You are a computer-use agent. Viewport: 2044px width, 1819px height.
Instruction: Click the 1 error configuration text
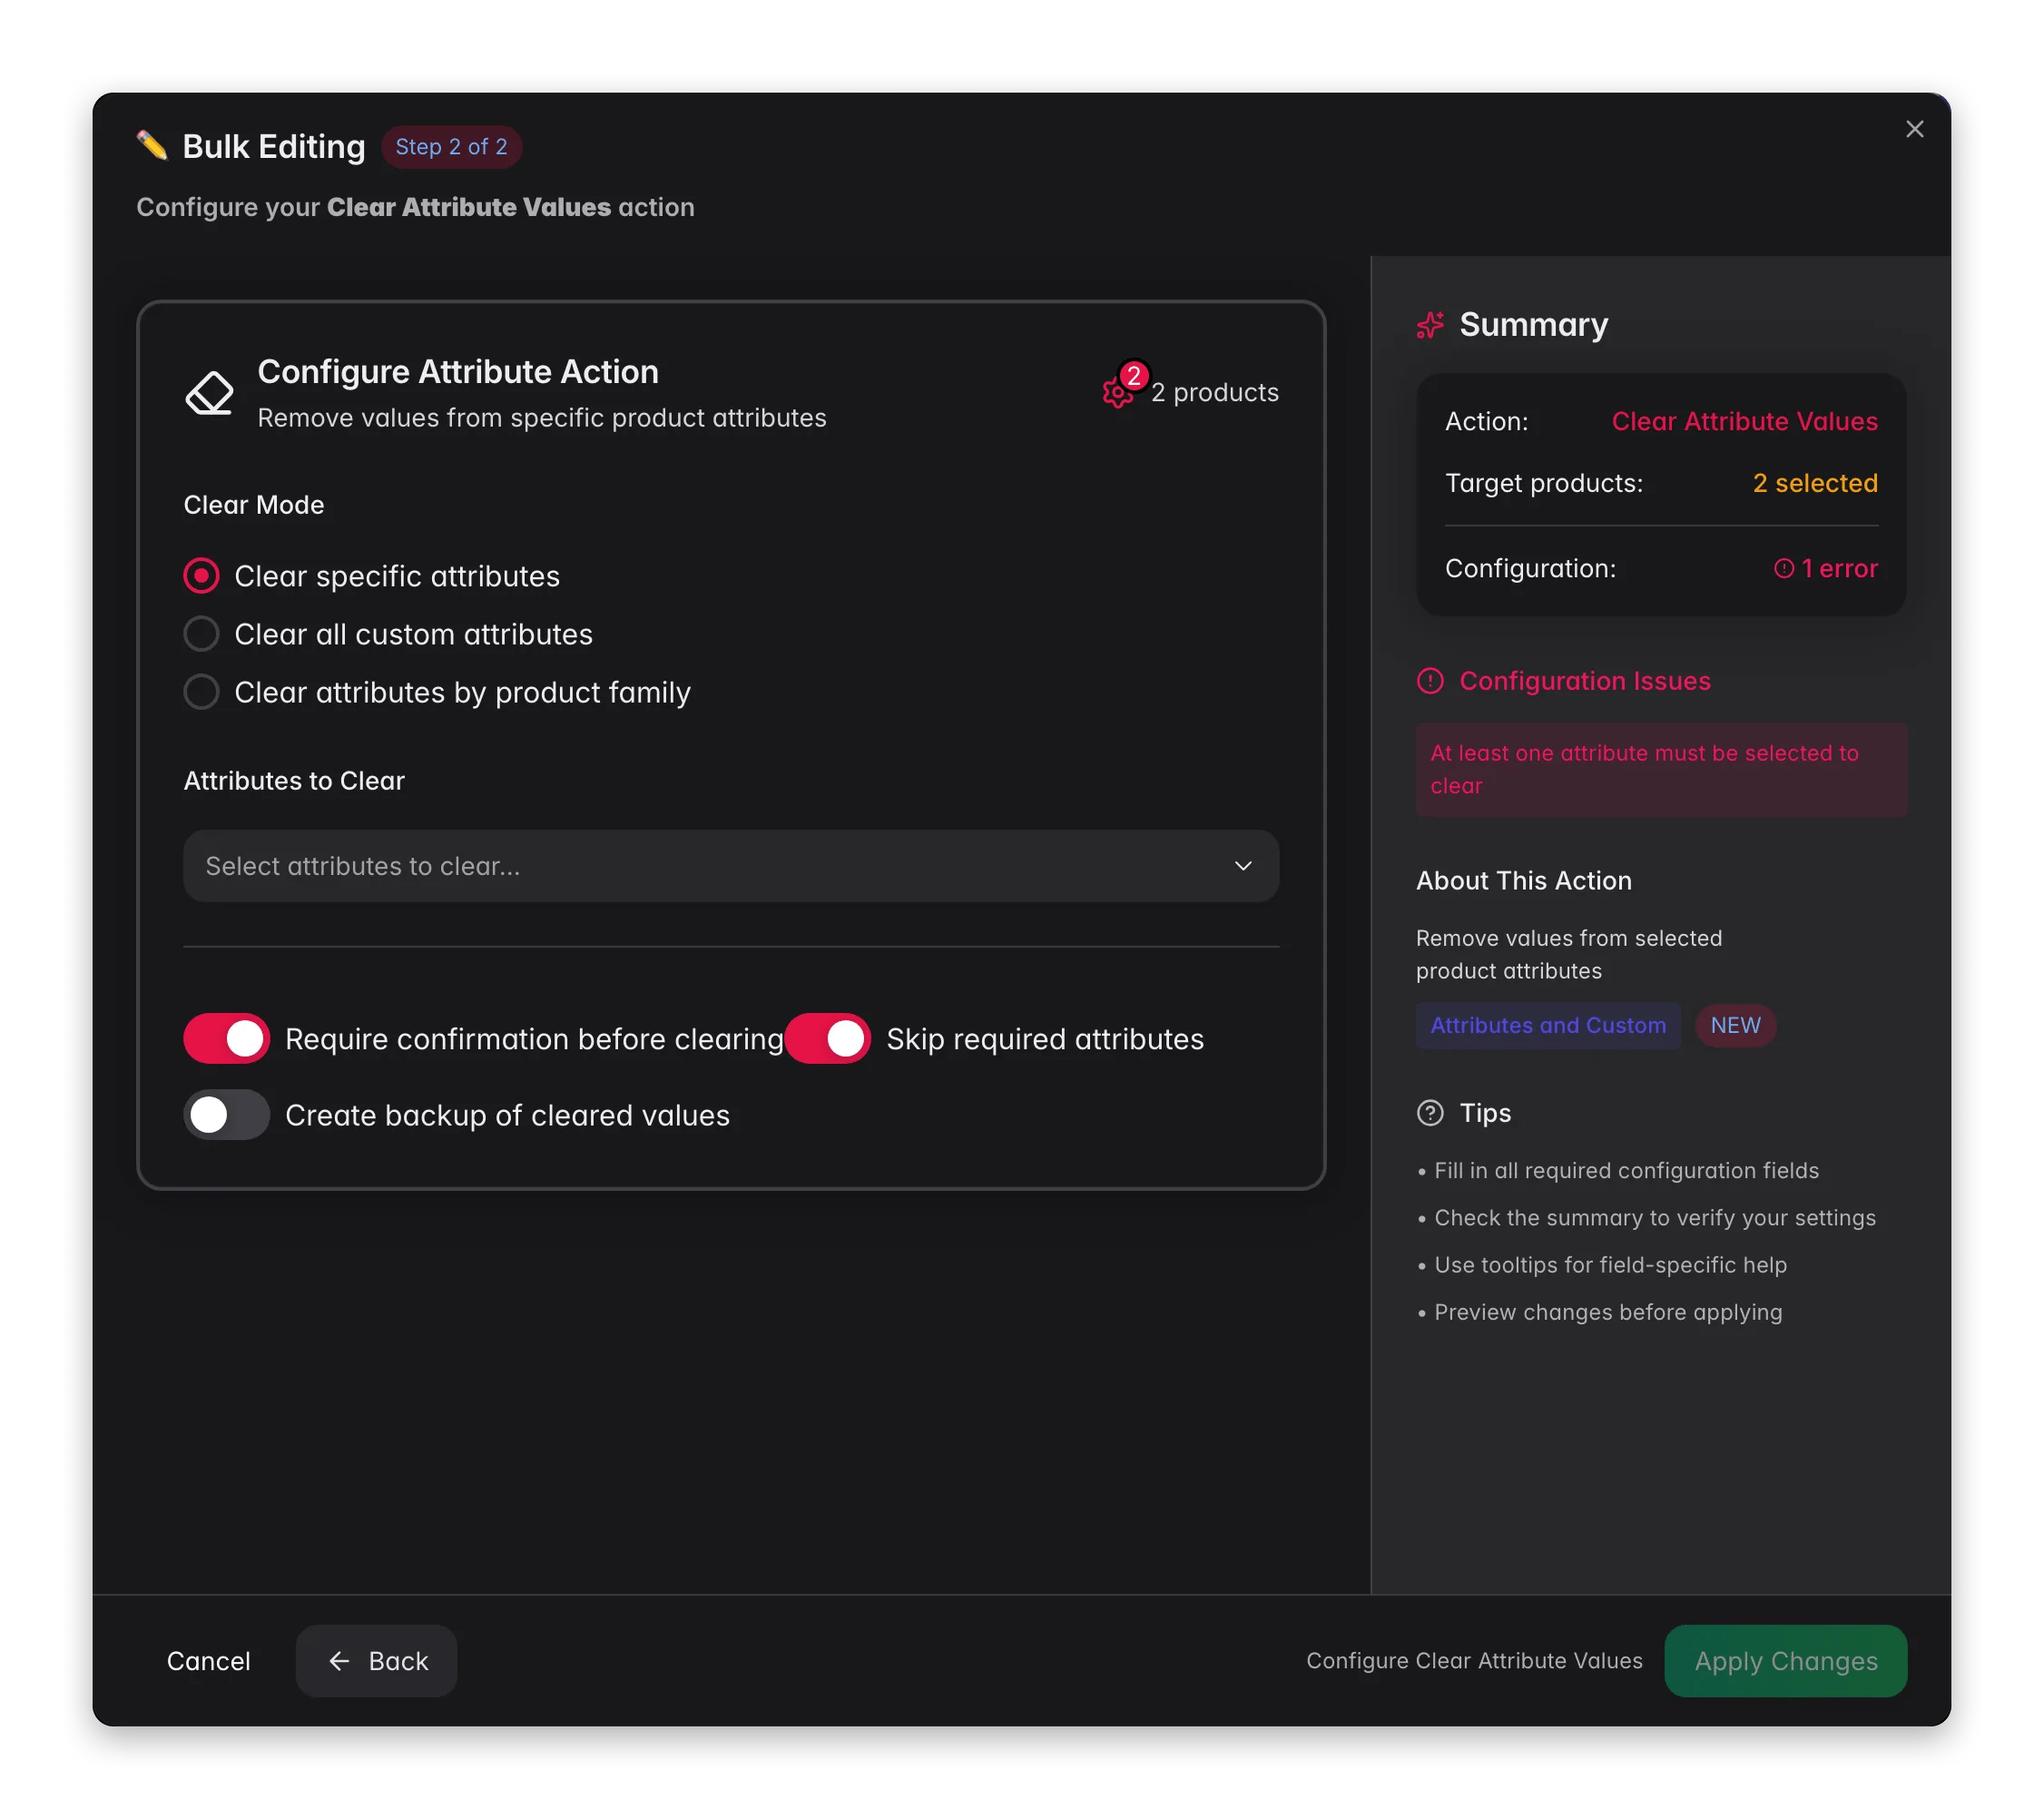coord(1839,569)
